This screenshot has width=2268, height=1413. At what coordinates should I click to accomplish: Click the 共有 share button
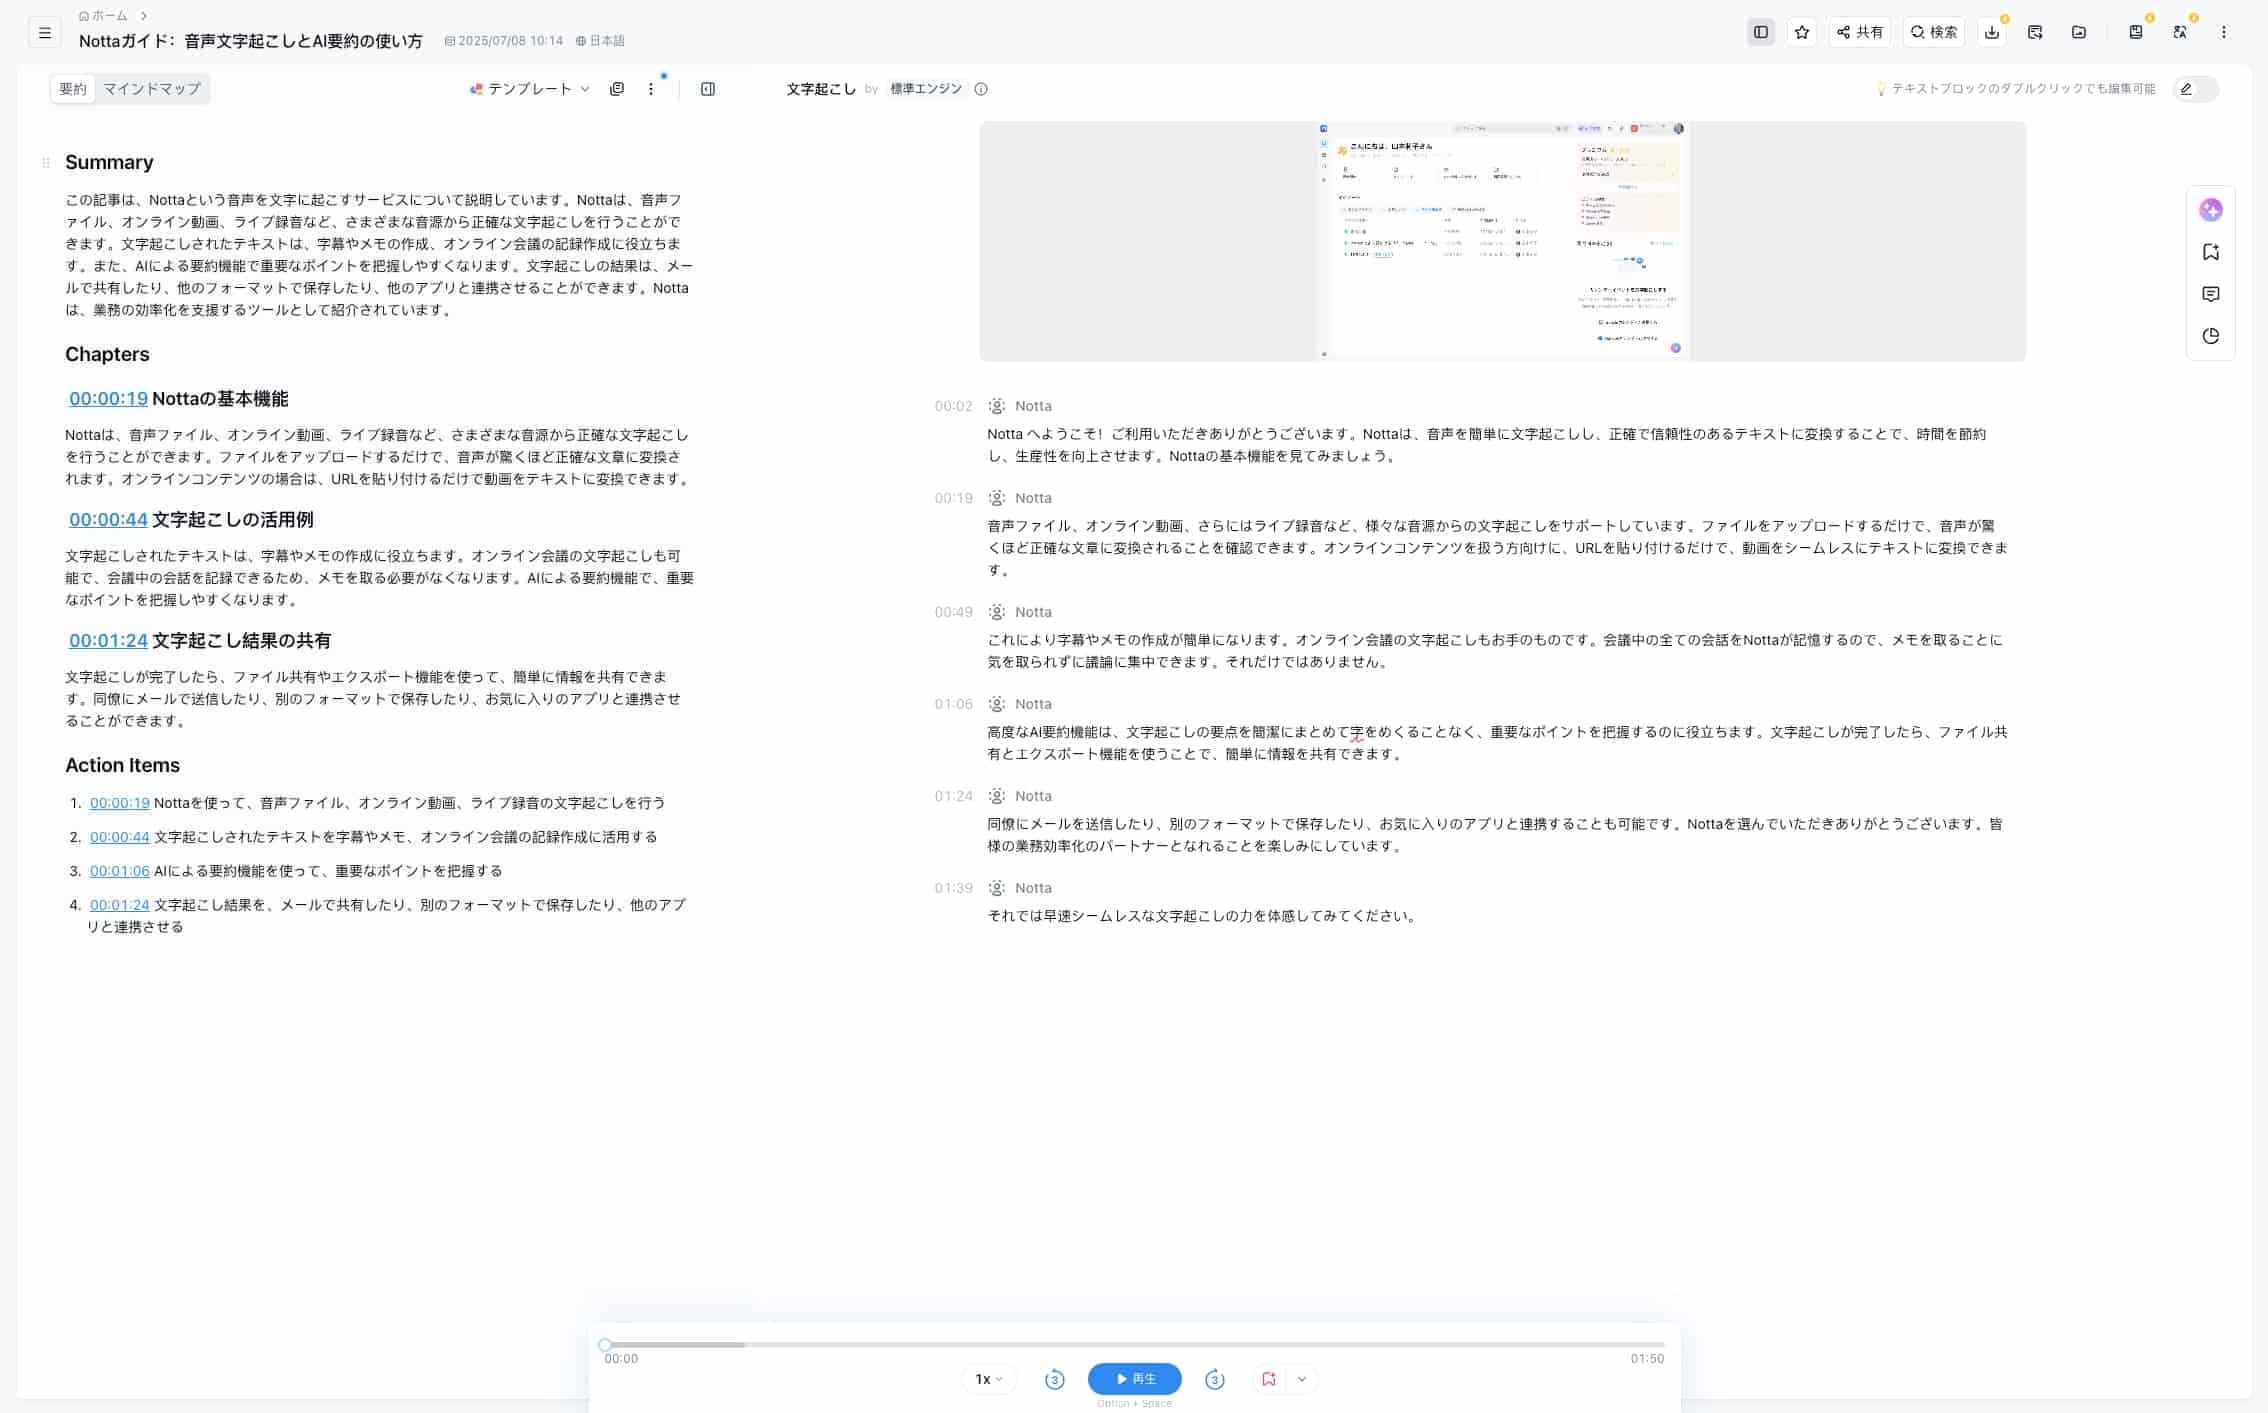[1862, 32]
